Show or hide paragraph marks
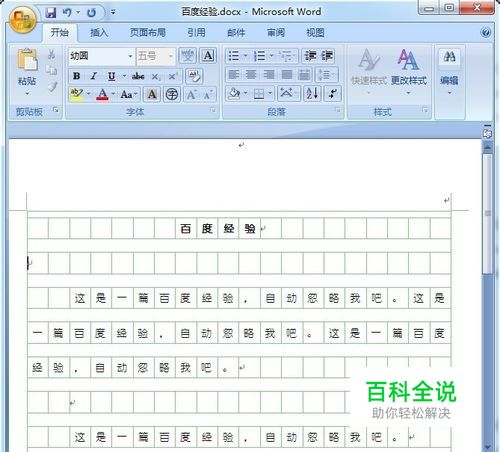Image resolution: width=500 pixels, height=452 pixels. pos(333,93)
